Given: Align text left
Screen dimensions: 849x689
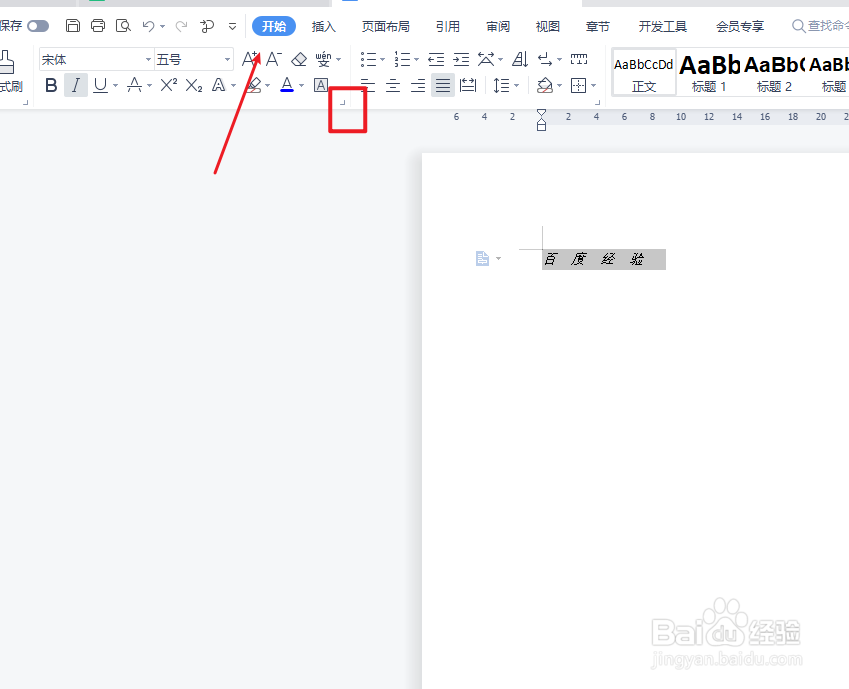Looking at the screenshot, I should [x=368, y=86].
